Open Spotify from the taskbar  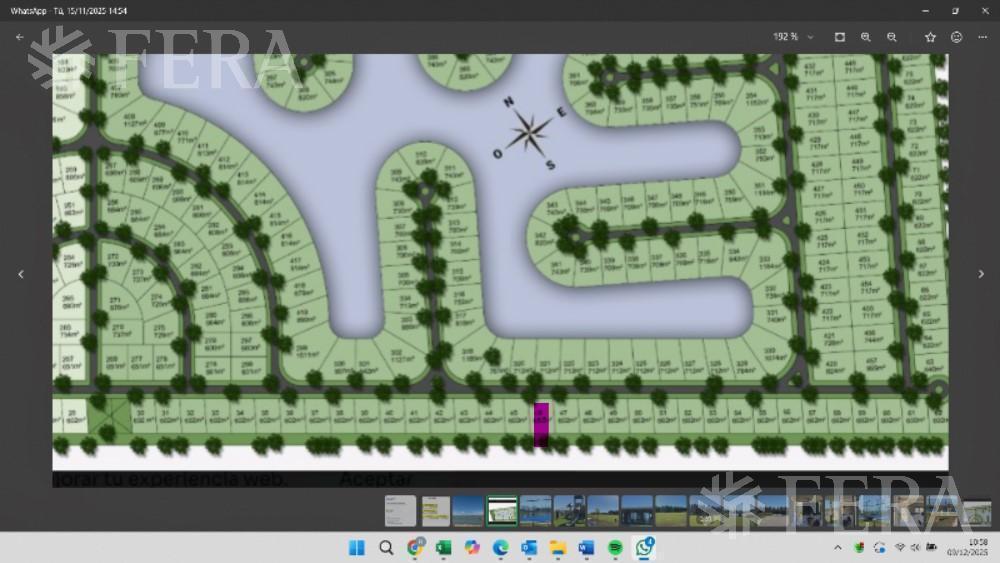(x=615, y=548)
